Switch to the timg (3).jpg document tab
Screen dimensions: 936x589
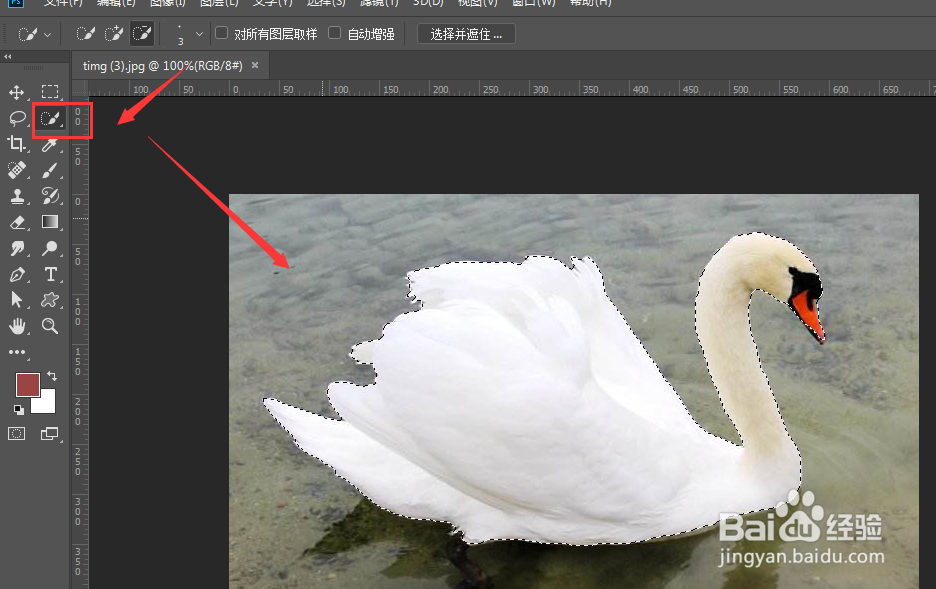[x=162, y=66]
